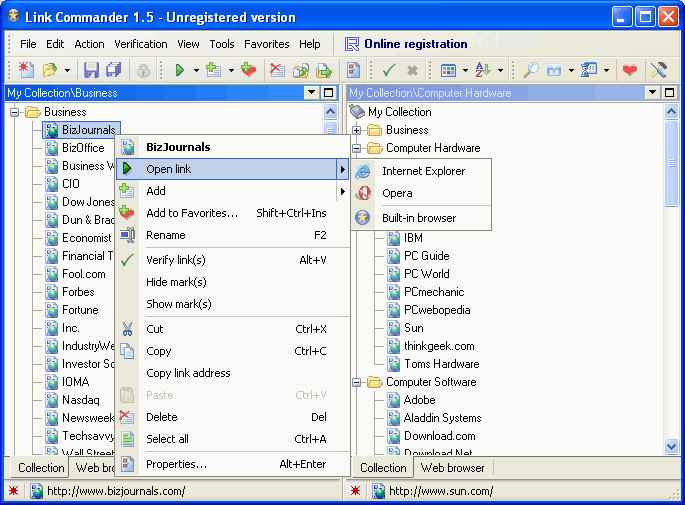Open the Favorites menu
This screenshot has height=505, width=685.
pos(266,44)
